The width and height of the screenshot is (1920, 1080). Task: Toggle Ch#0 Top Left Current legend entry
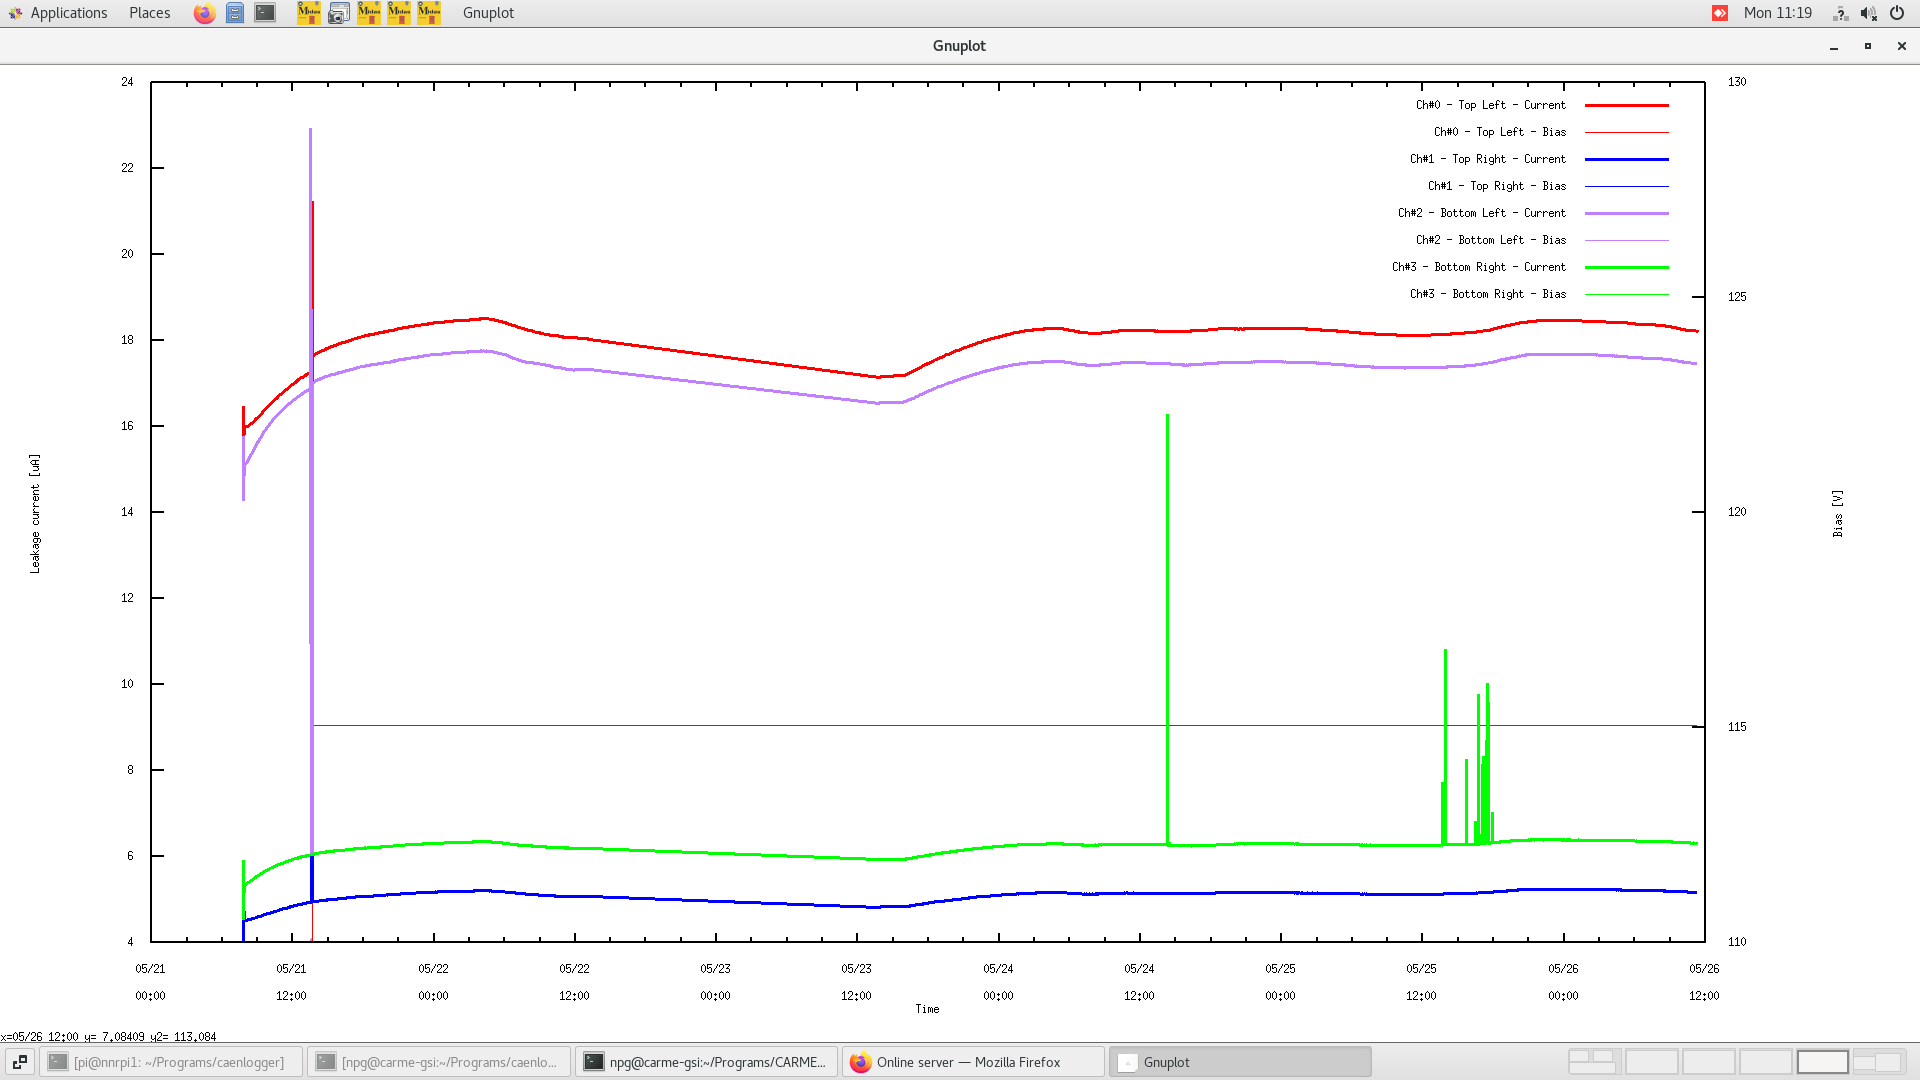[x=1490, y=105]
